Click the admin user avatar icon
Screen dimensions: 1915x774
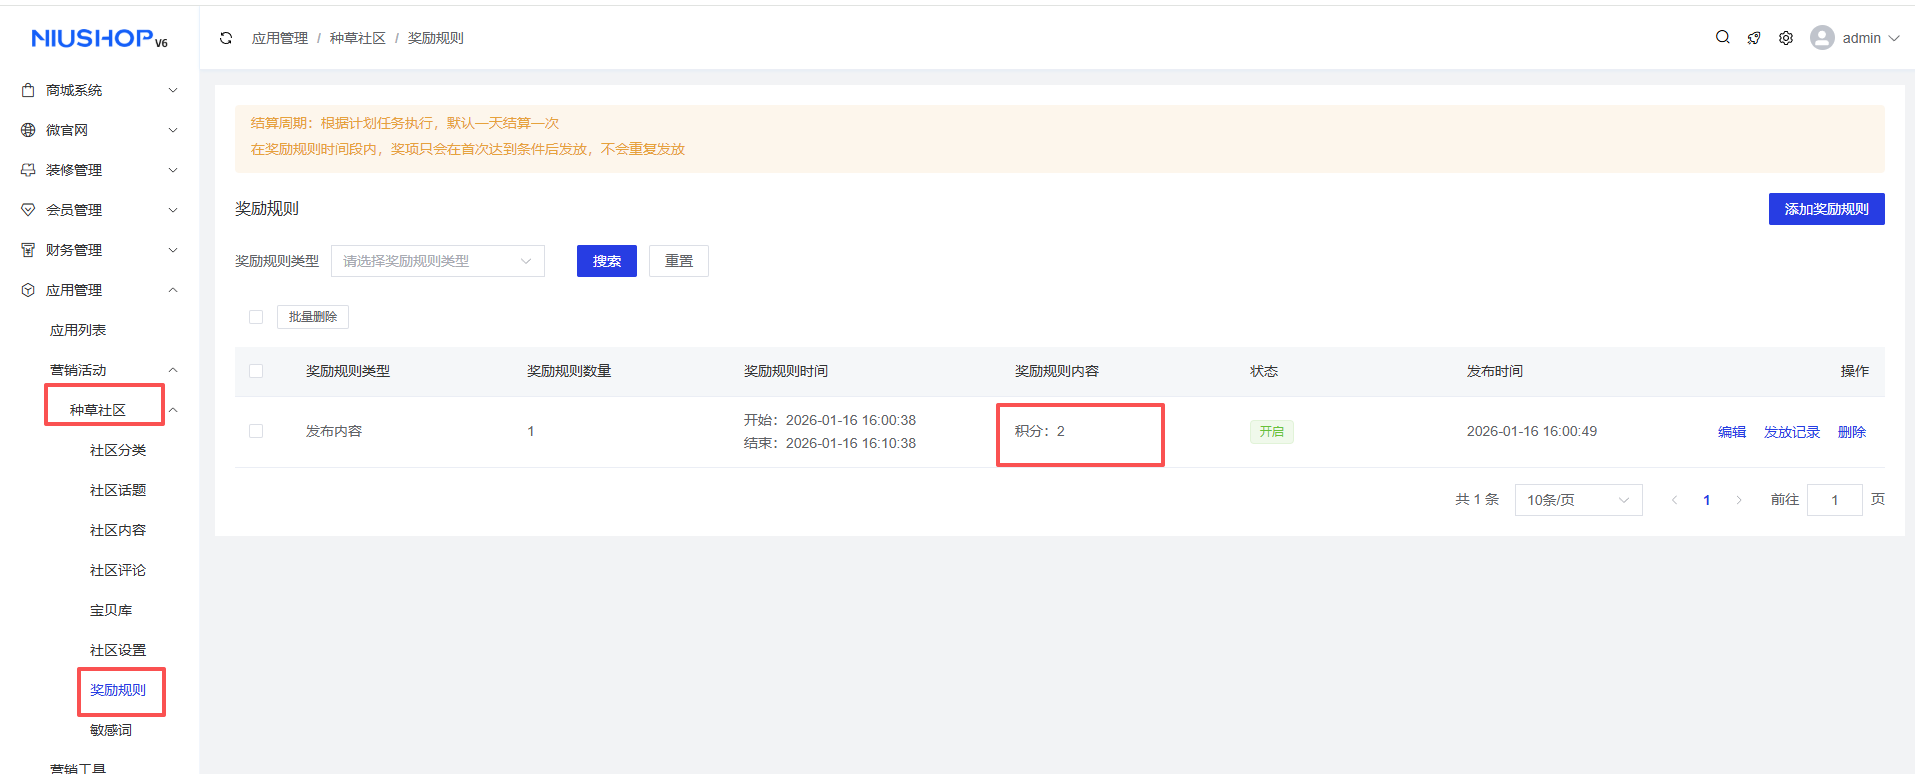click(x=1822, y=38)
